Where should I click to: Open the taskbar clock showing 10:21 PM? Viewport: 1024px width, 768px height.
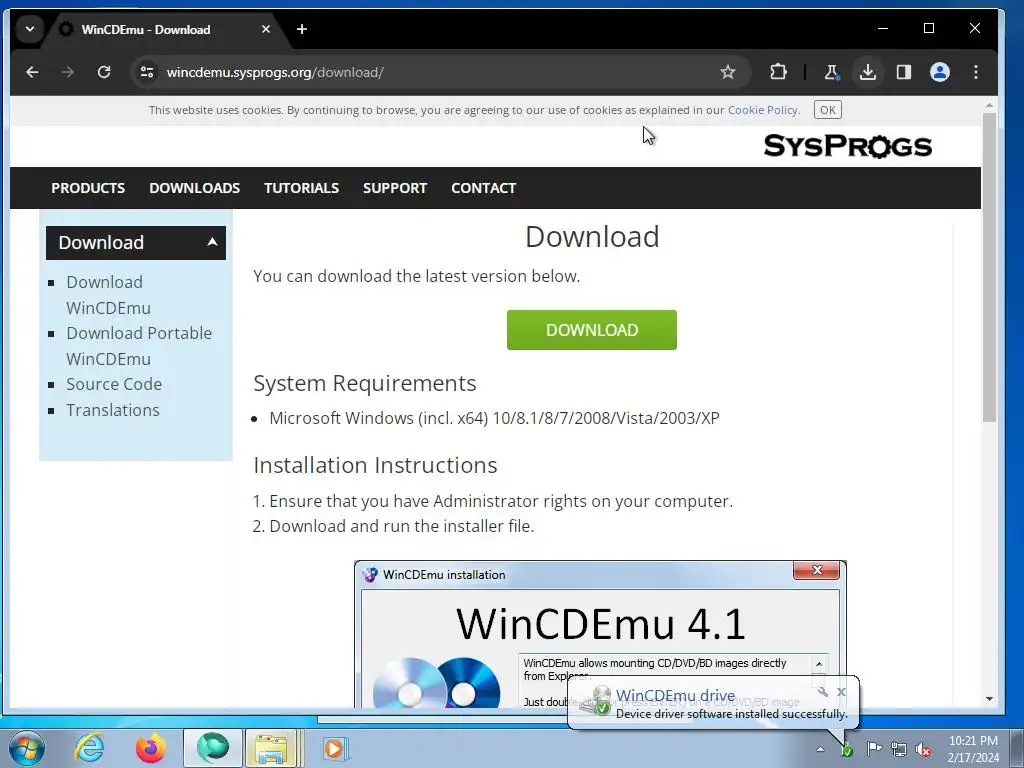tap(973, 749)
